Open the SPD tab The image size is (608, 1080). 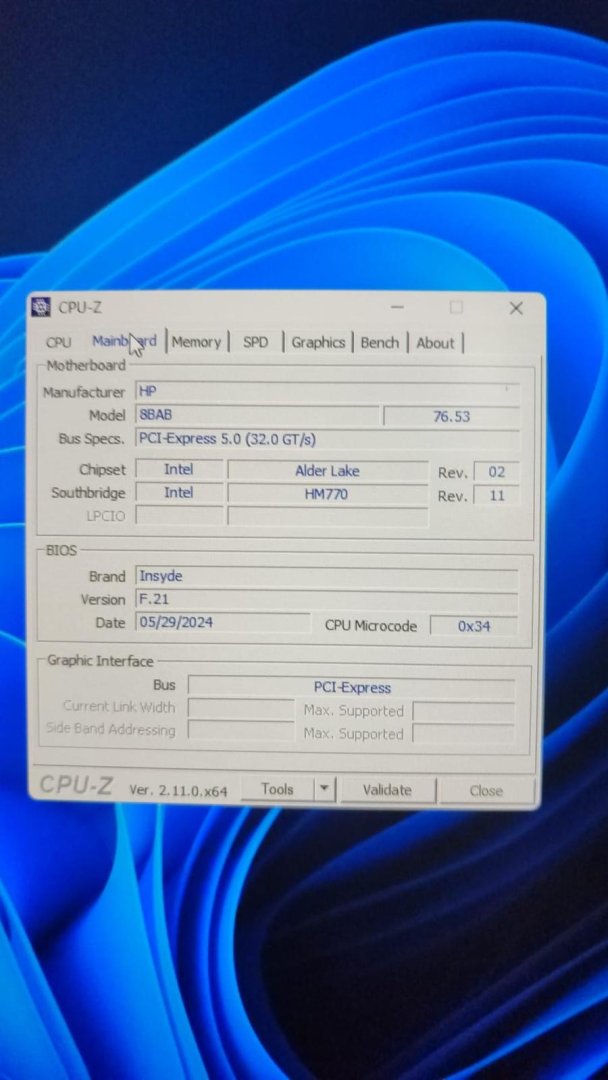[255, 342]
